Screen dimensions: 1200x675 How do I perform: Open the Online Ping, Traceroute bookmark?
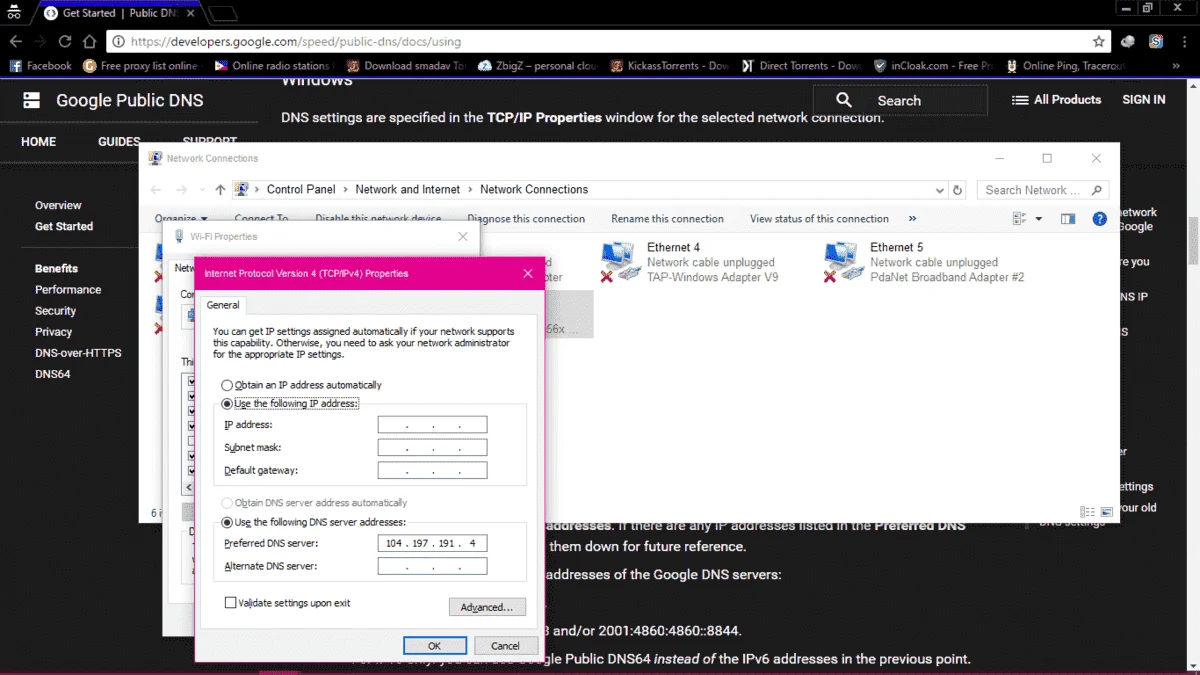(1065, 66)
